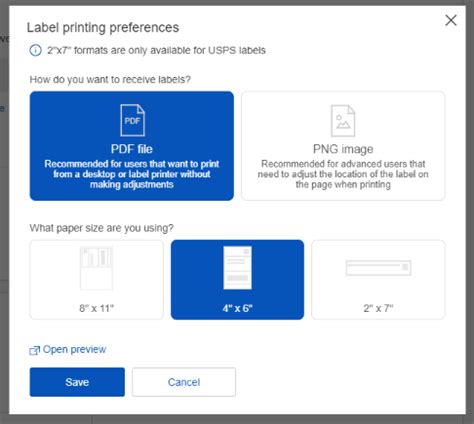
Task: Click the 8" x 11" sheet layout icon
Action: [96, 268]
